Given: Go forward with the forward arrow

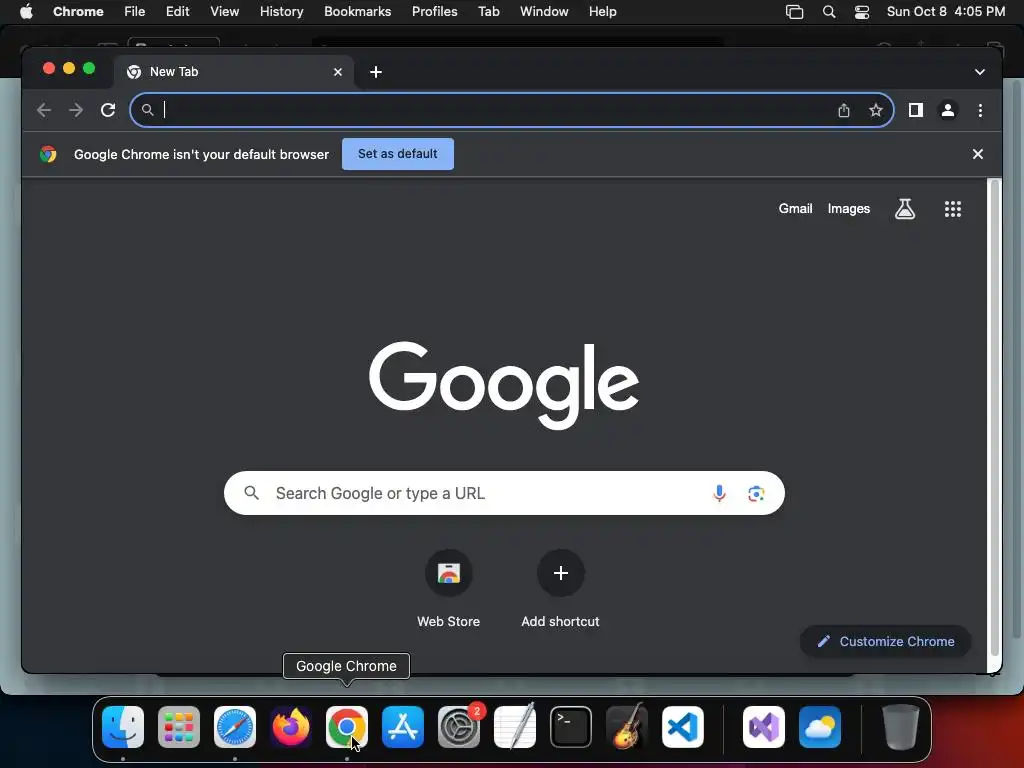Looking at the screenshot, I should (76, 110).
